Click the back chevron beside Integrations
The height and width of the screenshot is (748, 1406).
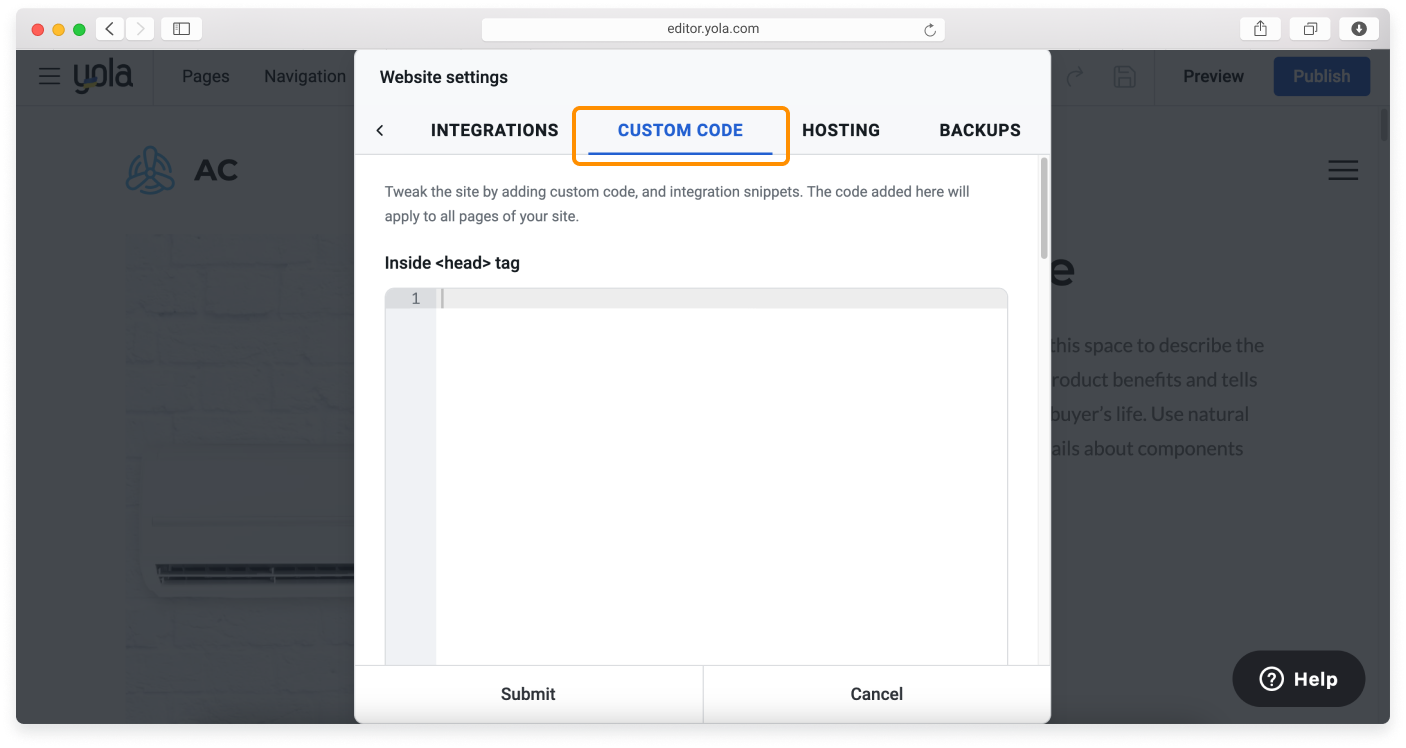click(x=379, y=130)
